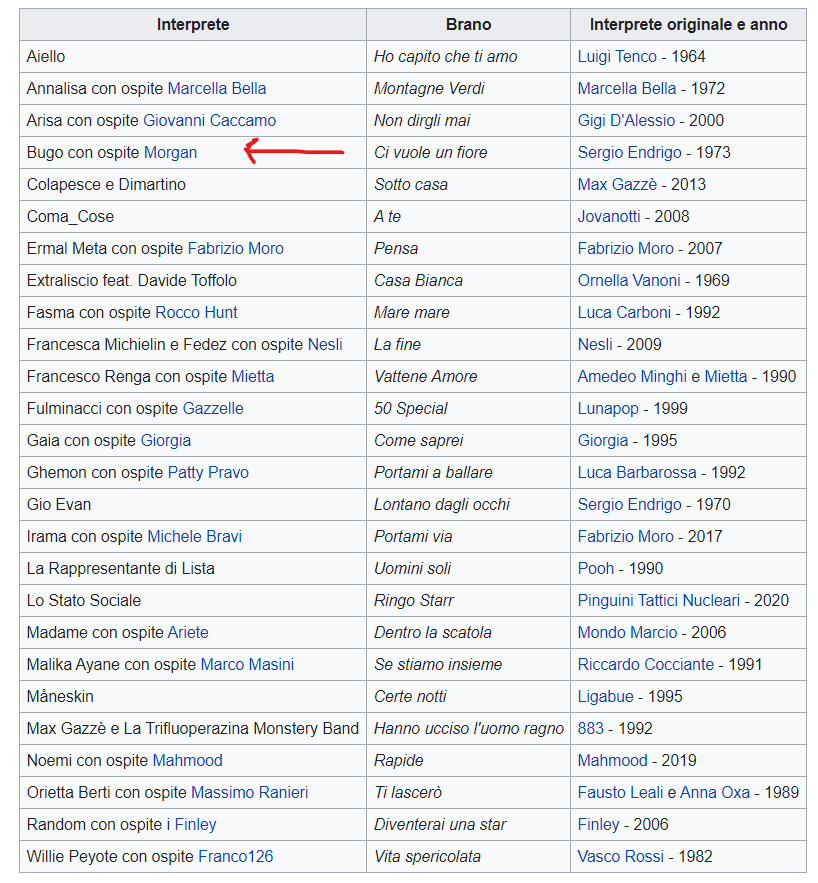
Task: Open Giovanni Caccamo guest link
Action: click(209, 121)
